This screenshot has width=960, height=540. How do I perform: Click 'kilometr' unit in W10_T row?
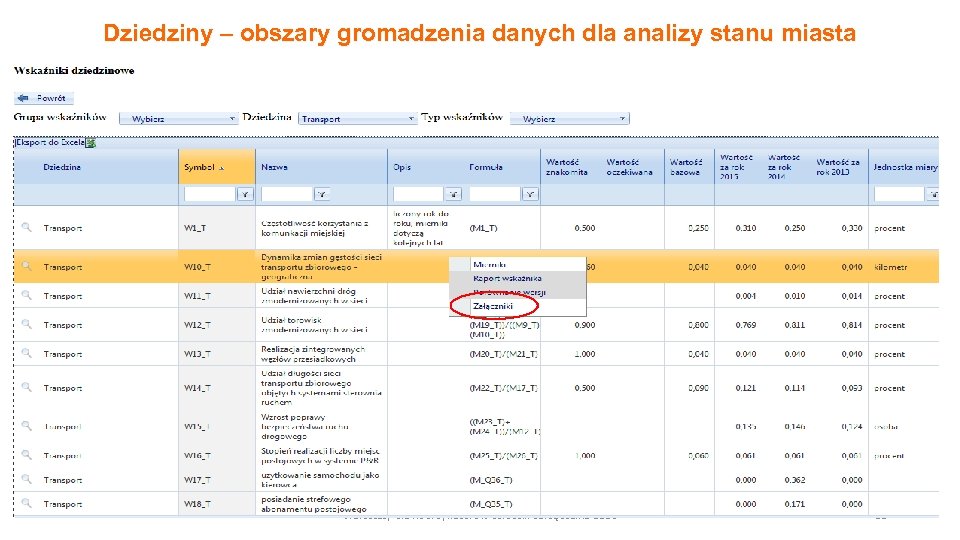(891, 267)
